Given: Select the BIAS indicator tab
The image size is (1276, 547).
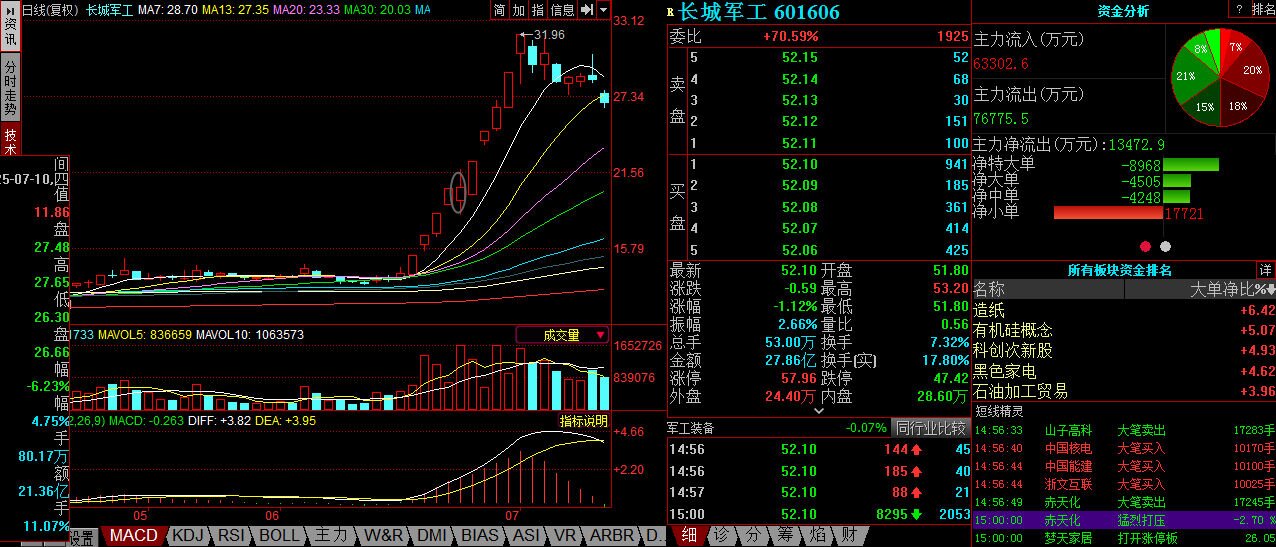Looking at the screenshot, I should 481,536.
